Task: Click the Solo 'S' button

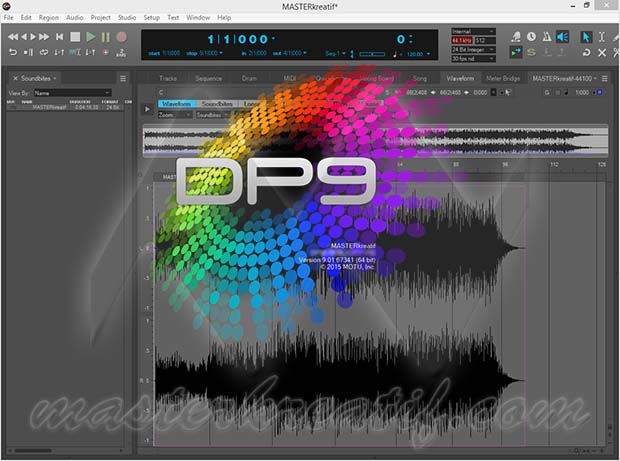Action: point(531,52)
